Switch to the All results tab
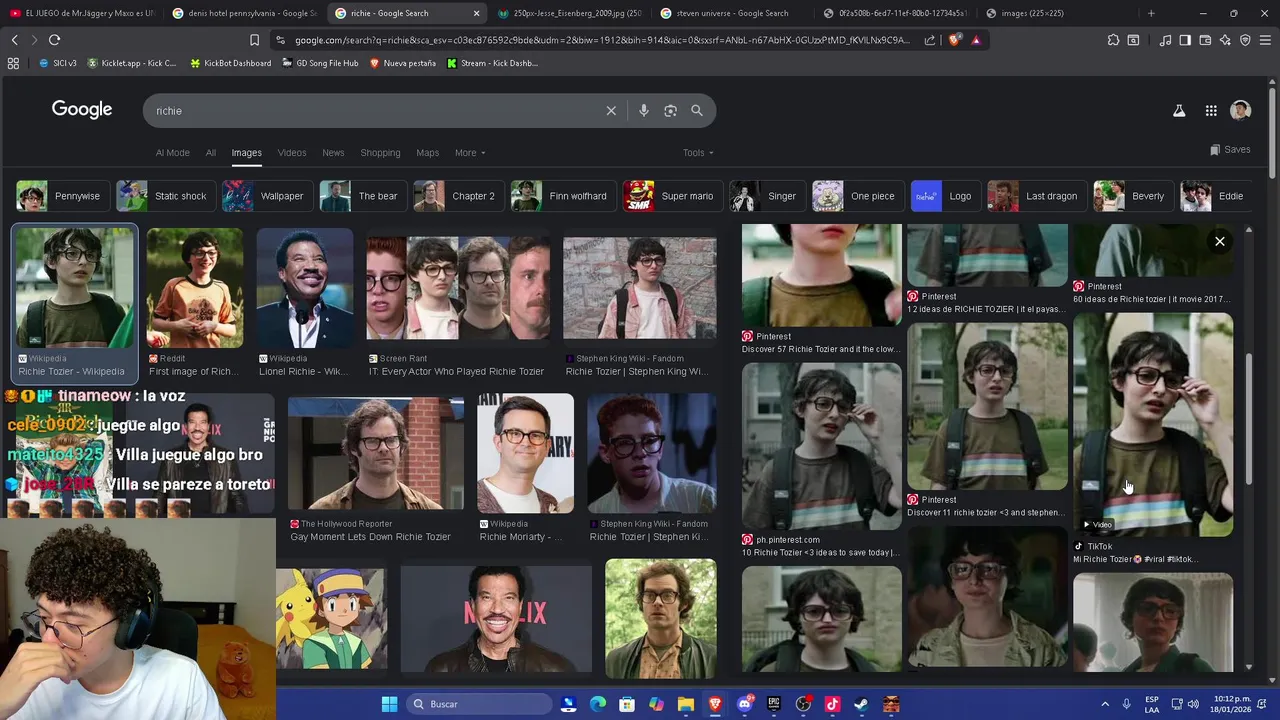1280x720 pixels. (x=211, y=153)
